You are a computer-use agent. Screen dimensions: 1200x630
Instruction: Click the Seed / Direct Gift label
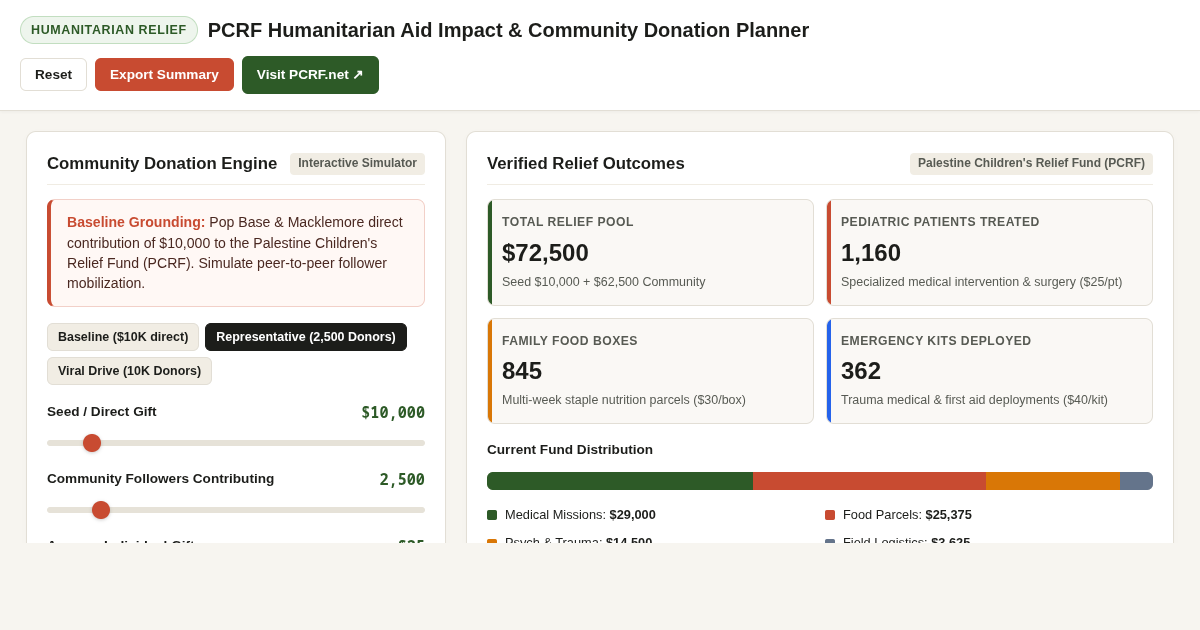point(102,412)
